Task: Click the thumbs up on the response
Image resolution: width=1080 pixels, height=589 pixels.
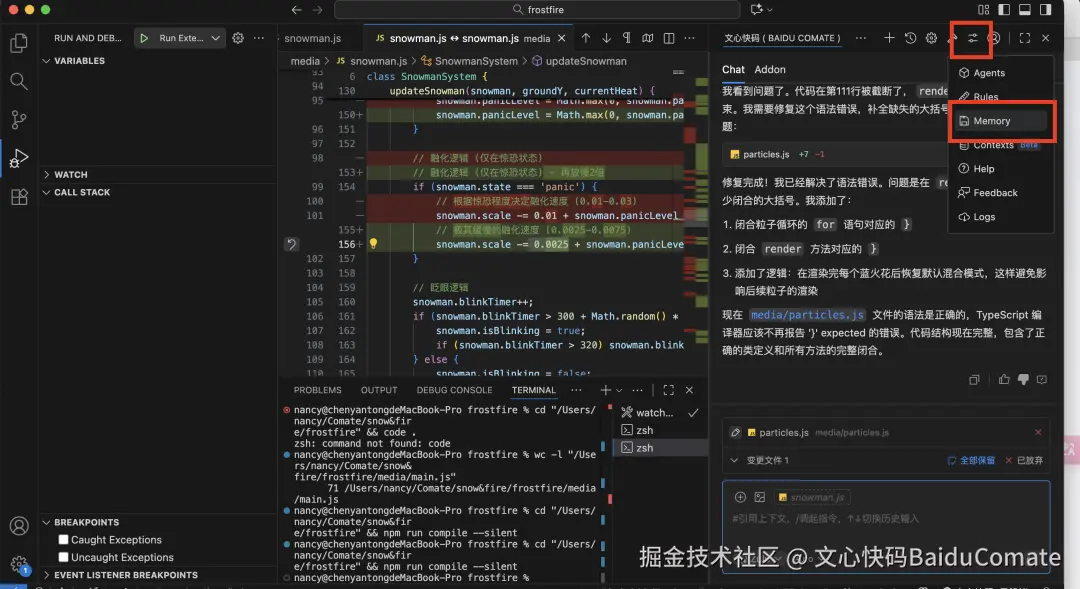Action: point(1004,380)
